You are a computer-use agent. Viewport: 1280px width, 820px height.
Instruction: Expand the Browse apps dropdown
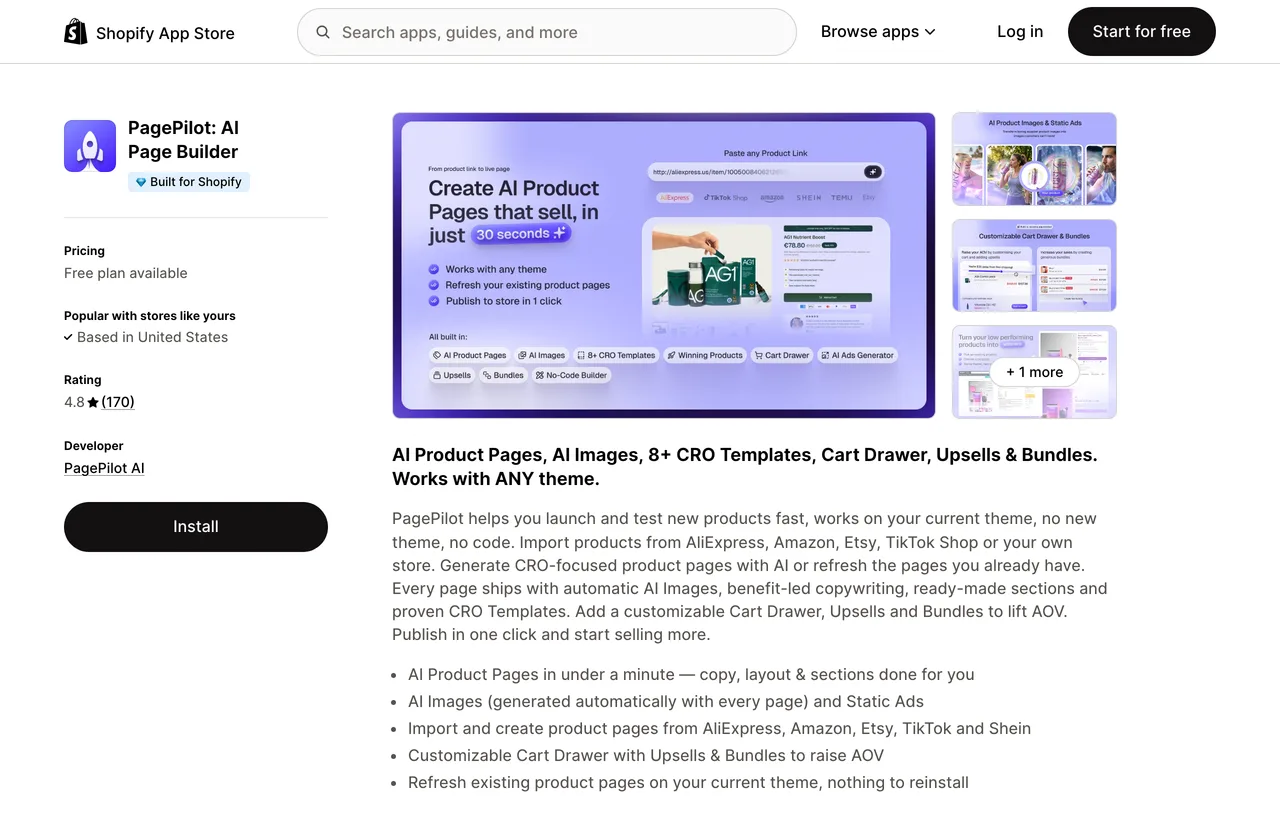(x=878, y=32)
